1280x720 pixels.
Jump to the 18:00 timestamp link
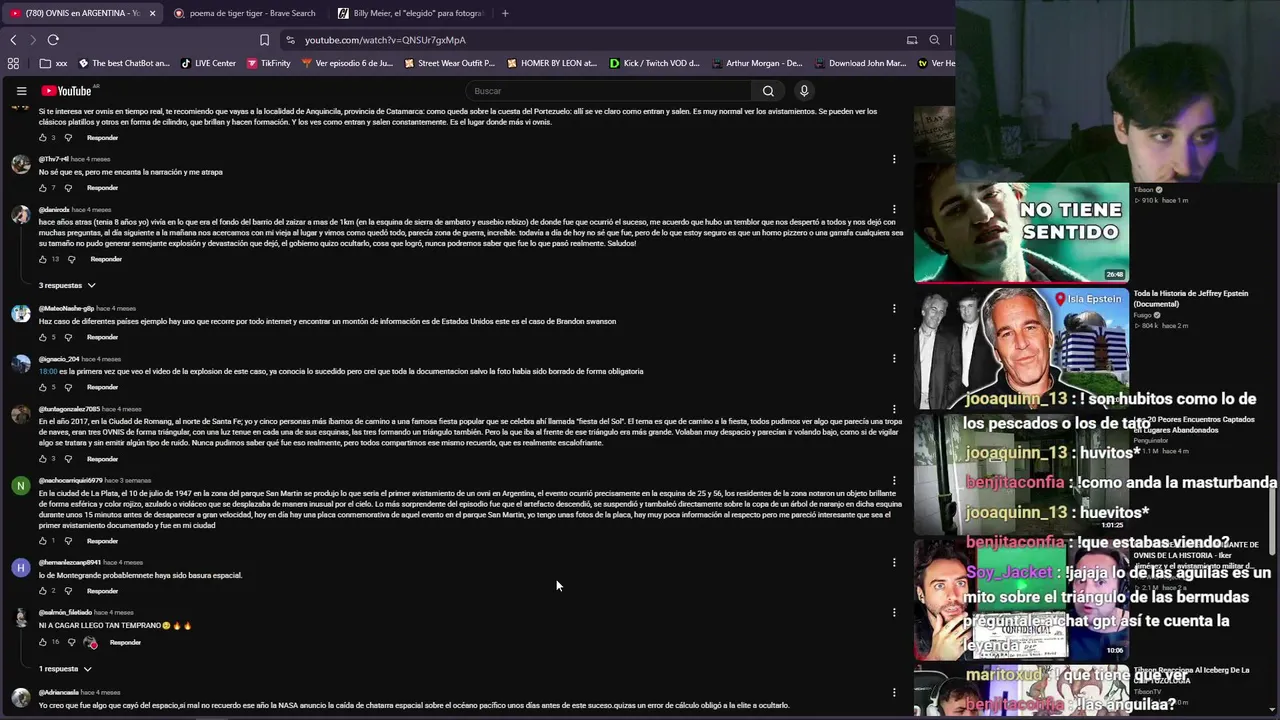pos(48,371)
